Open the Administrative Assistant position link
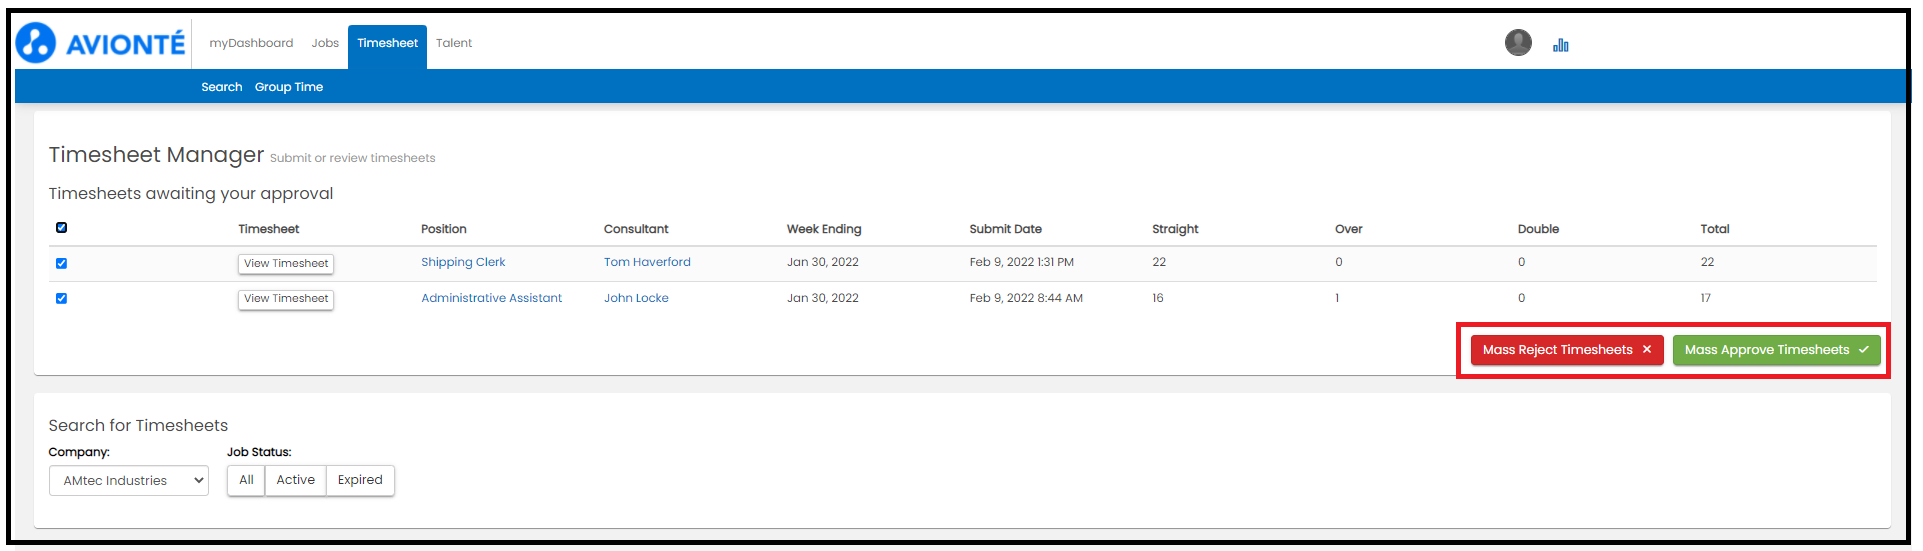The image size is (1923, 551). 492,298
